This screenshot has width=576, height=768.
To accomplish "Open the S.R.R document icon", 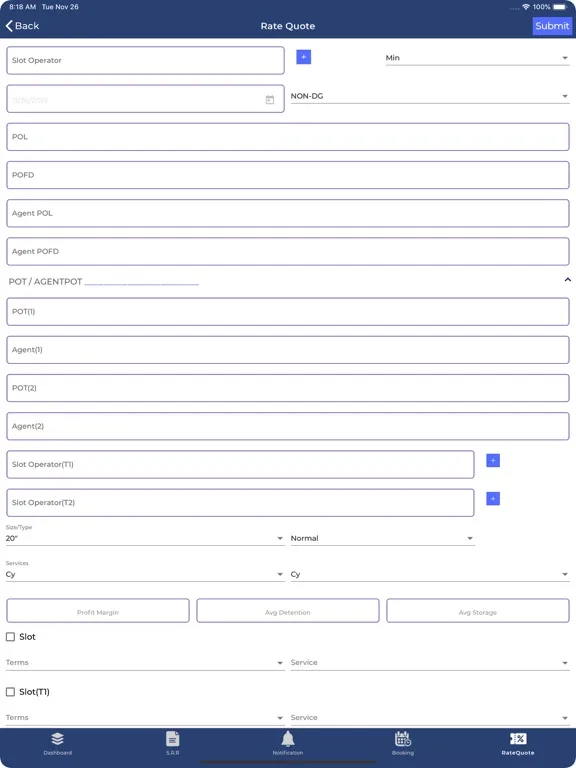I will pyautogui.click(x=172, y=739).
